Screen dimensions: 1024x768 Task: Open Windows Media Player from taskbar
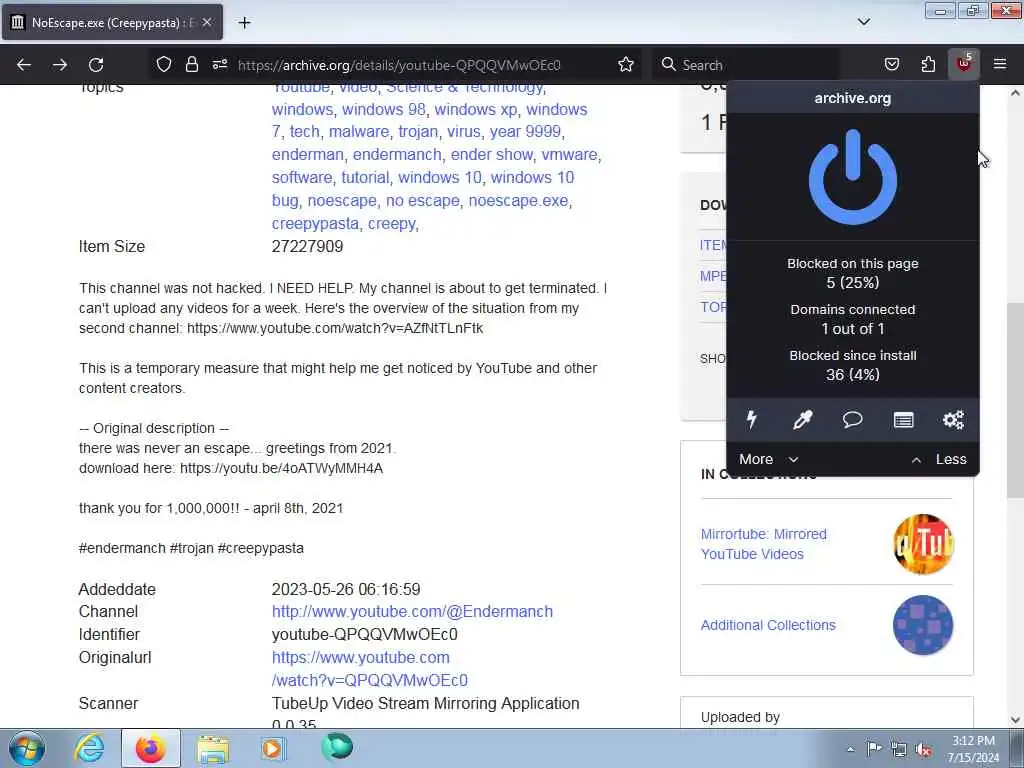(x=272, y=748)
